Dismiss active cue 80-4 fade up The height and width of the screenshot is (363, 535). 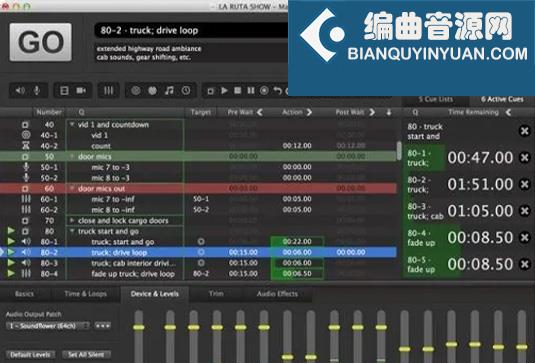(524, 237)
